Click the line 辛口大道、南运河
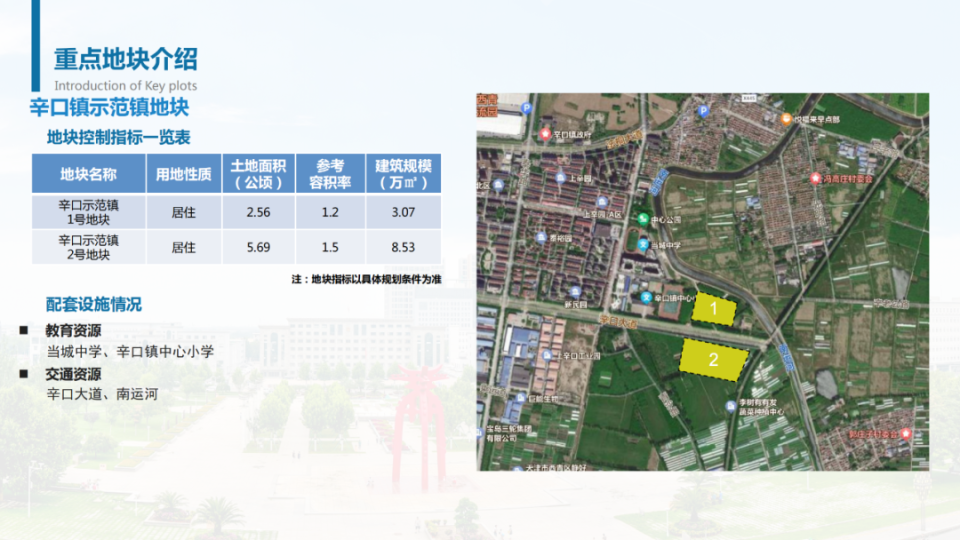The height and width of the screenshot is (540, 960). 102,394
